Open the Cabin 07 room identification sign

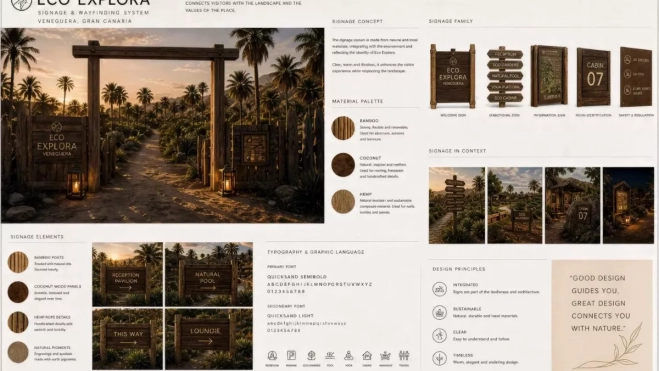(593, 77)
